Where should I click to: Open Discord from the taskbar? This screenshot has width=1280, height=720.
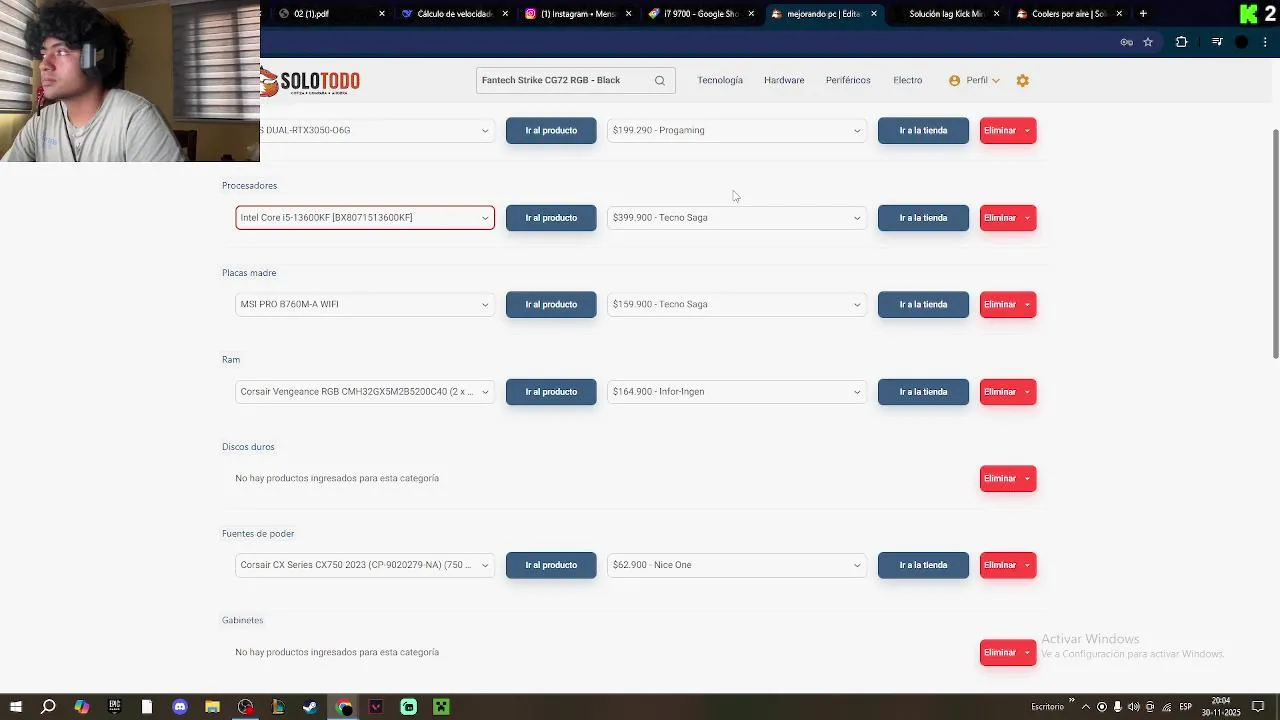(x=180, y=707)
